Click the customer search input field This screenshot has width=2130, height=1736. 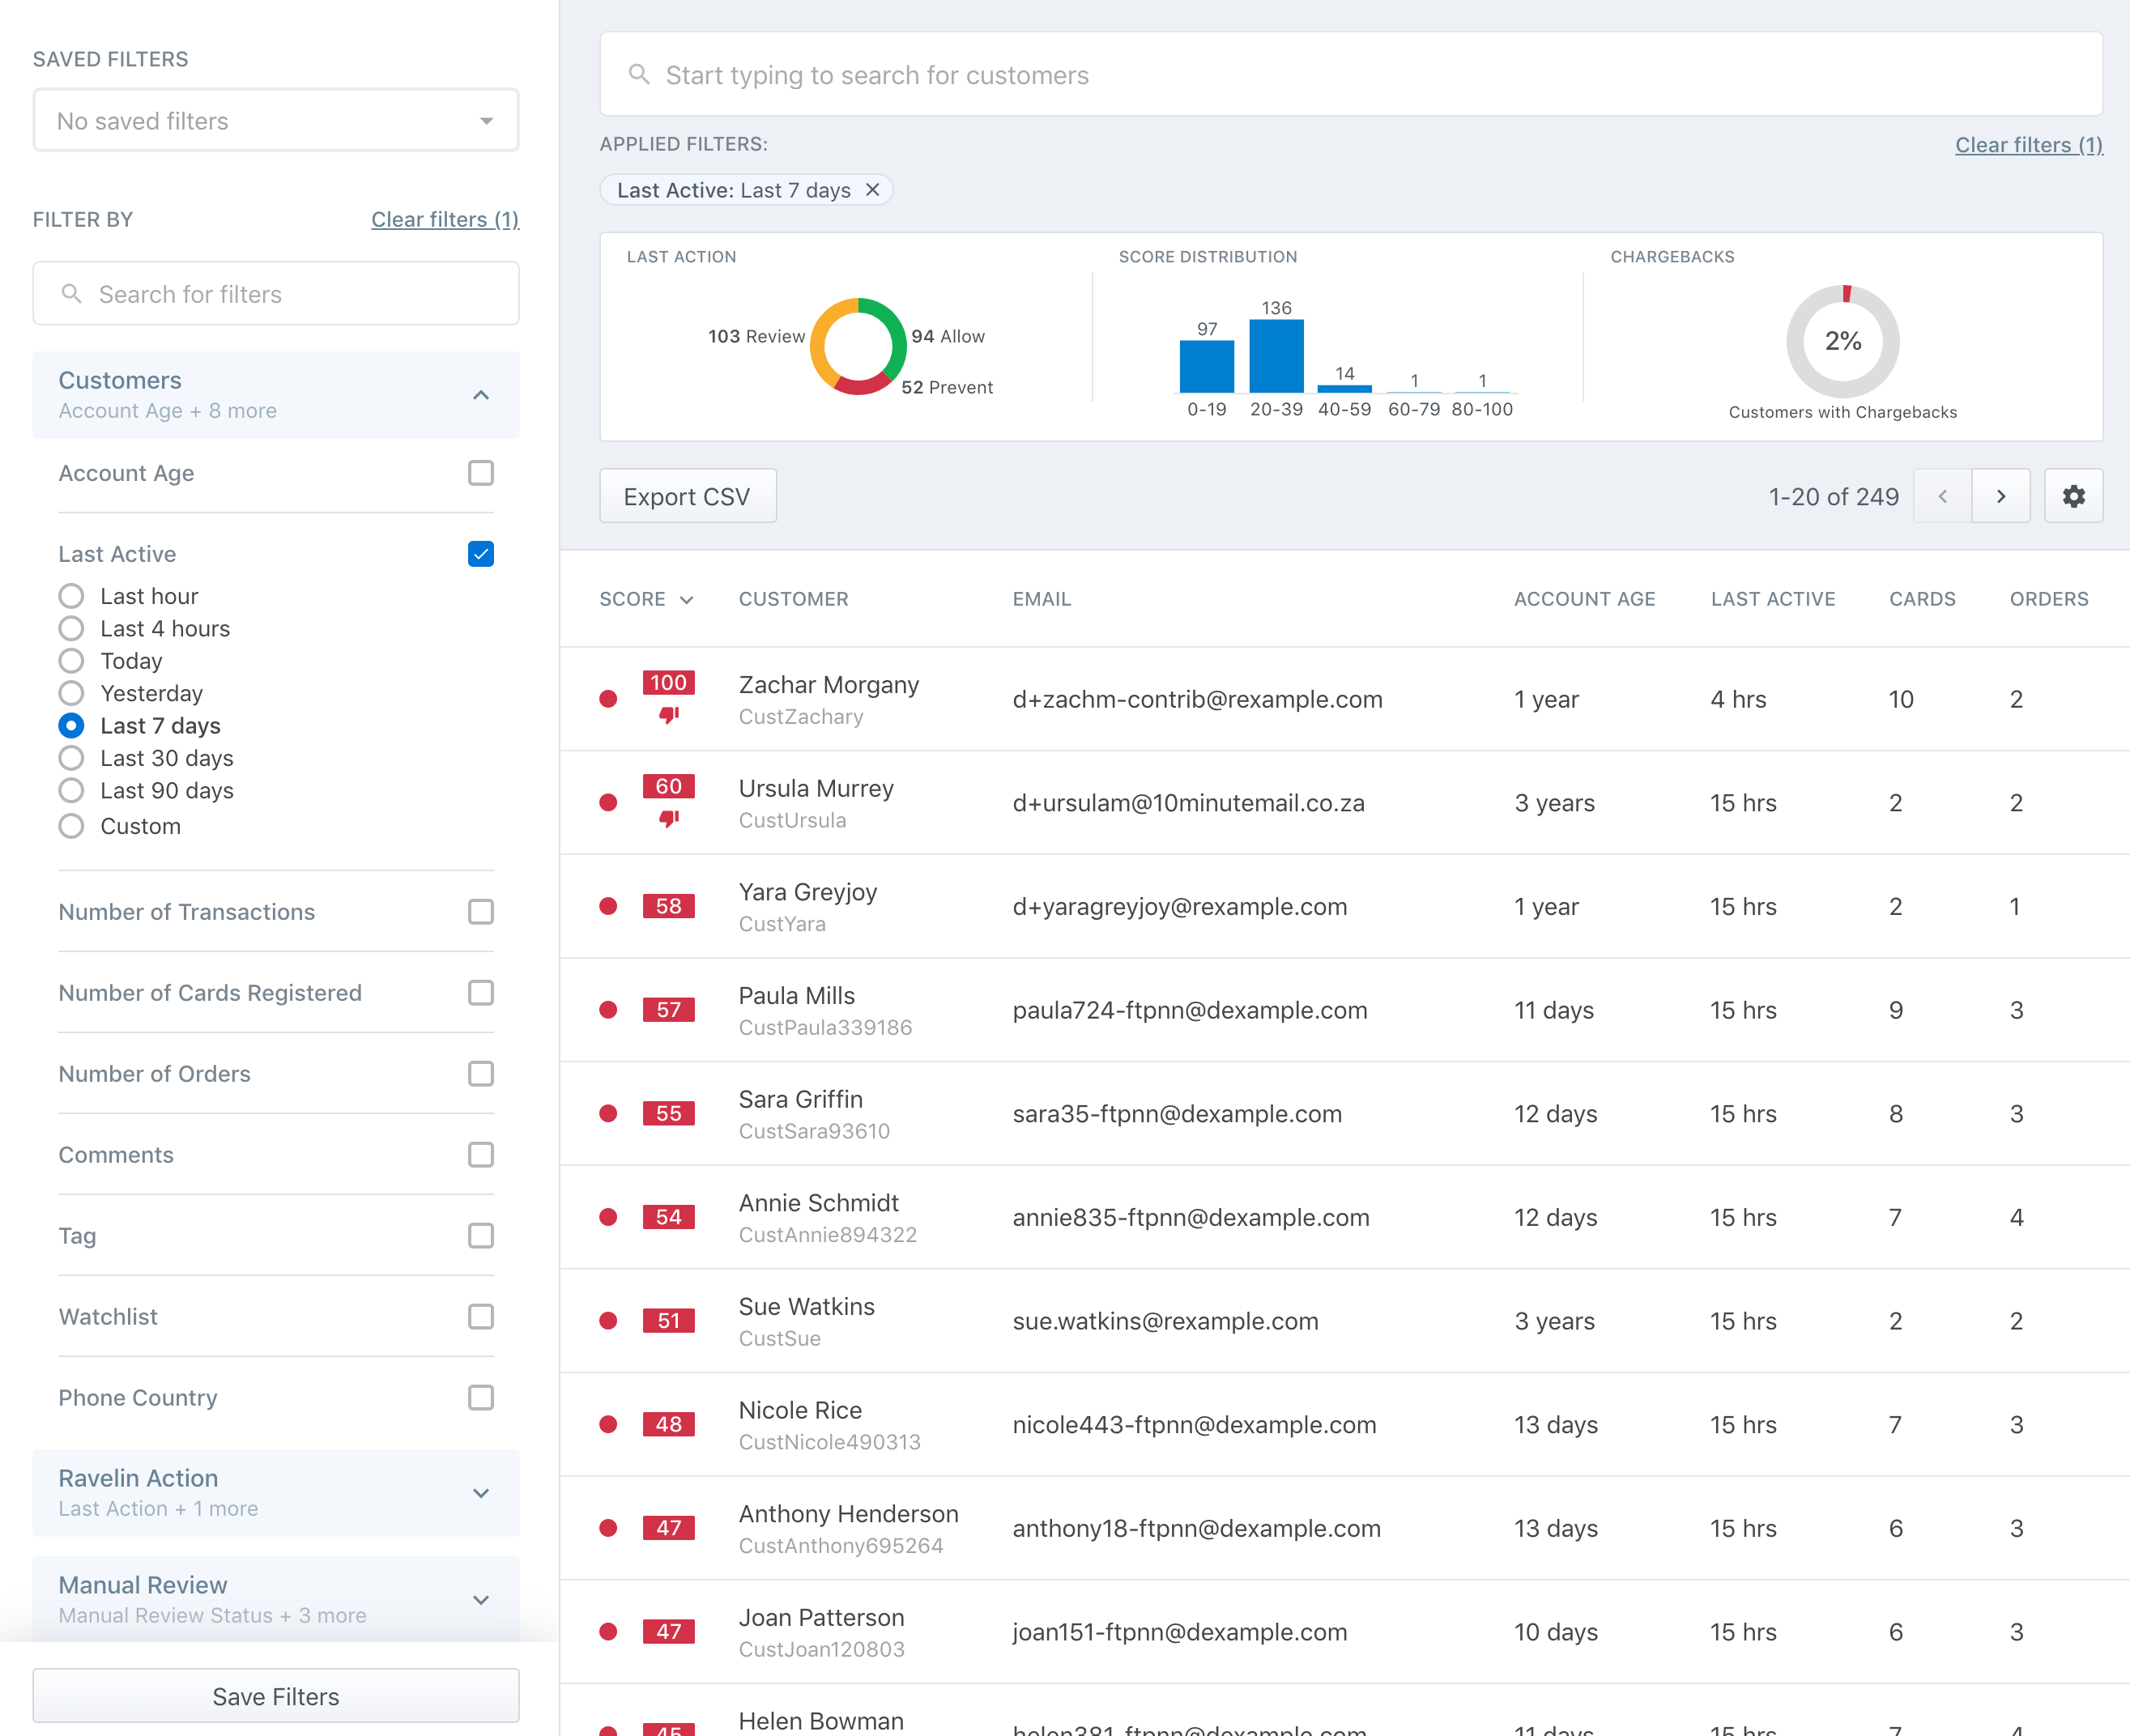point(1350,74)
